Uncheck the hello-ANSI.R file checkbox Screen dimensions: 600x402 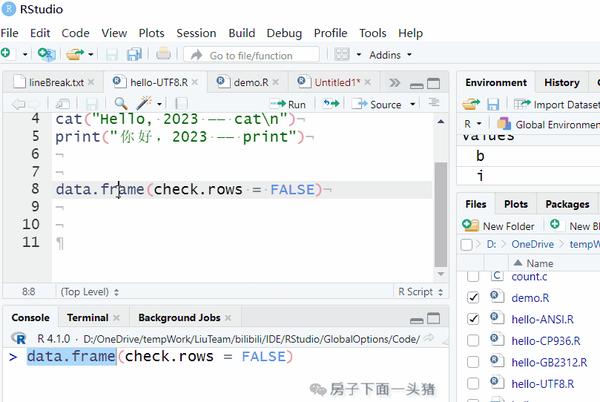[473, 319]
